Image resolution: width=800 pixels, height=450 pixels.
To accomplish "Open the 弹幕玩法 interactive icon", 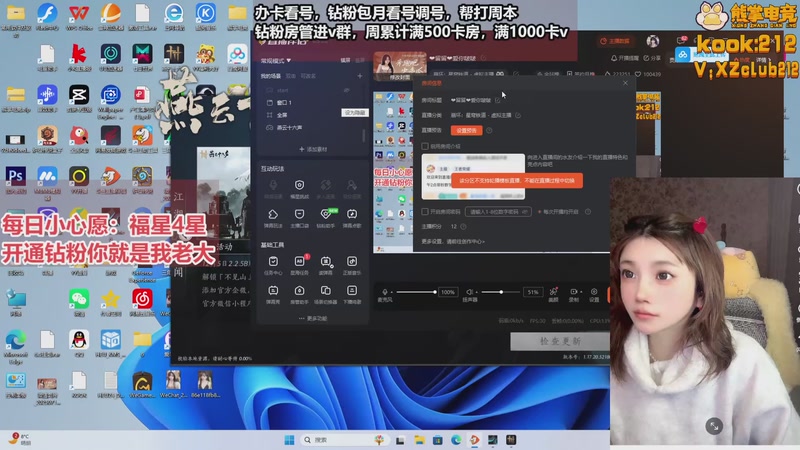I will point(273,214).
